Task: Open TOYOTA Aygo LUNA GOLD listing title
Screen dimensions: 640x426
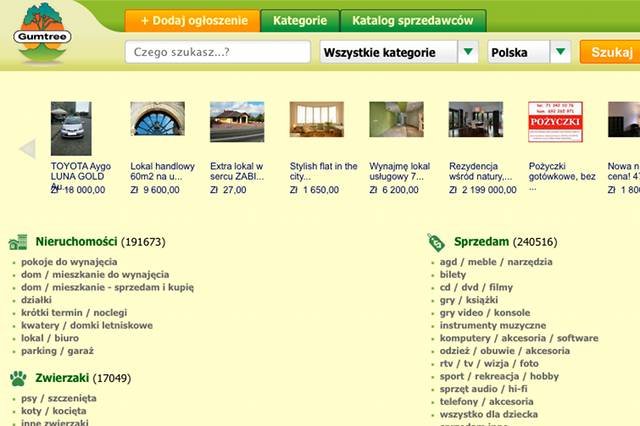Action: (x=81, y=171)
